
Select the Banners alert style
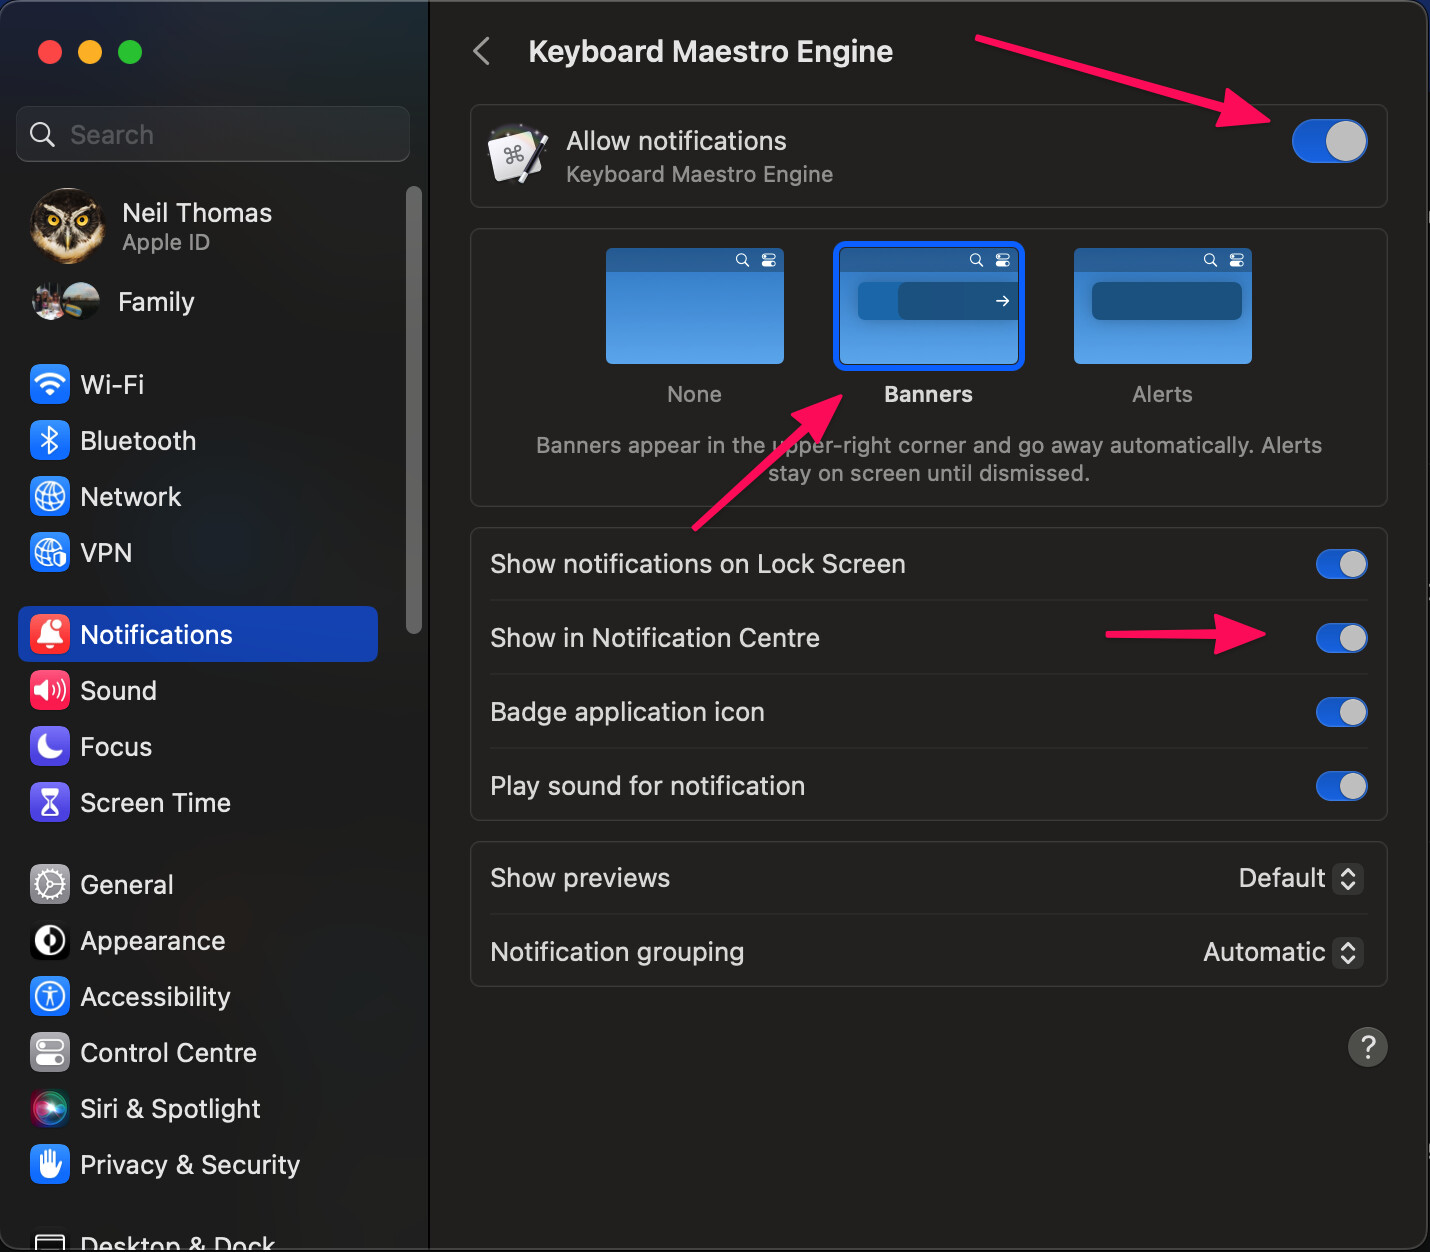click(x=929, y=306)
